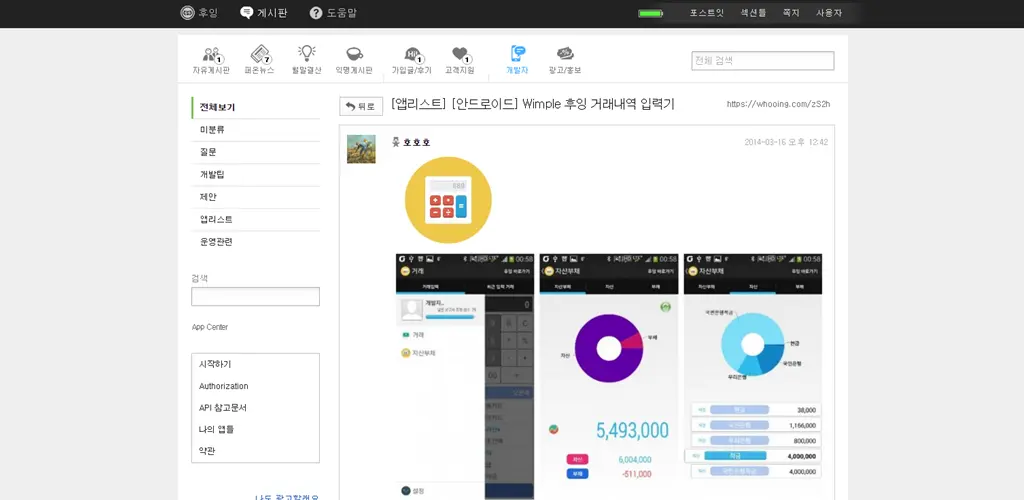Click the first app screenshot with the 거래 menu
This screenshot has height=500, width=1024.
point(464,377)
